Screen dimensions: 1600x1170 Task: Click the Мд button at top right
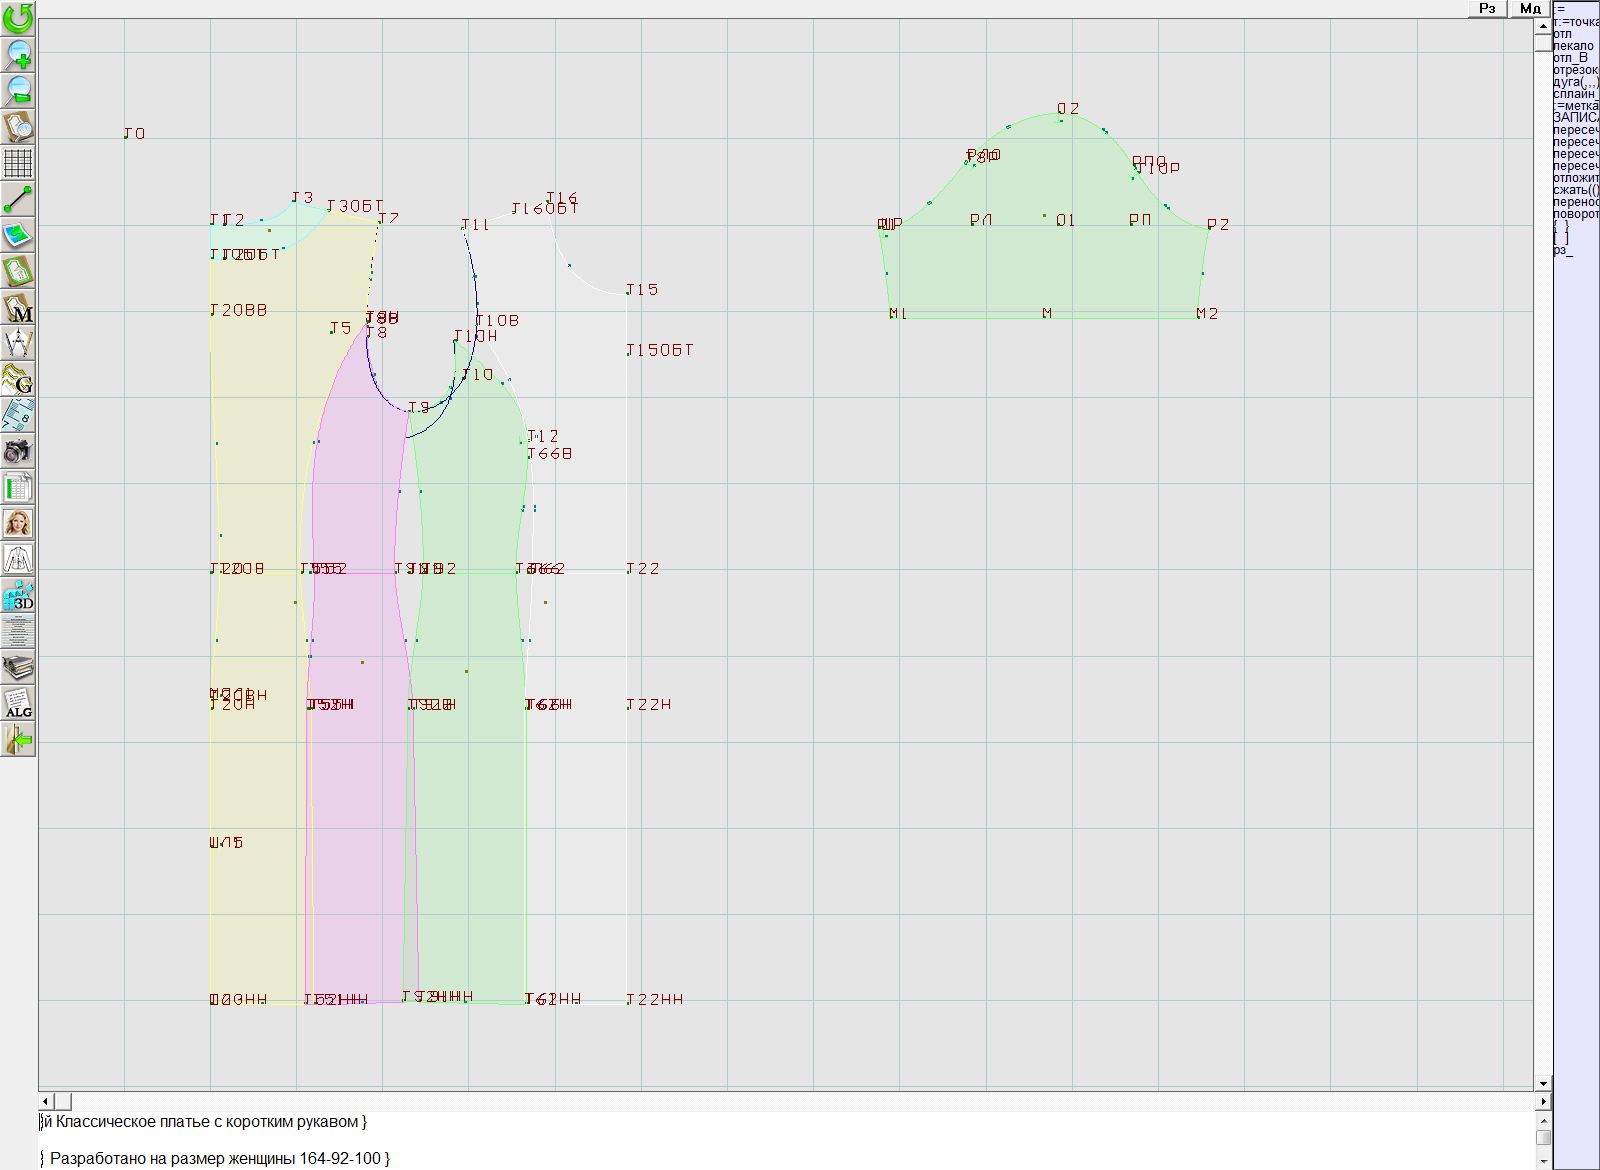pyautogui.click(x=1530, y=9)
